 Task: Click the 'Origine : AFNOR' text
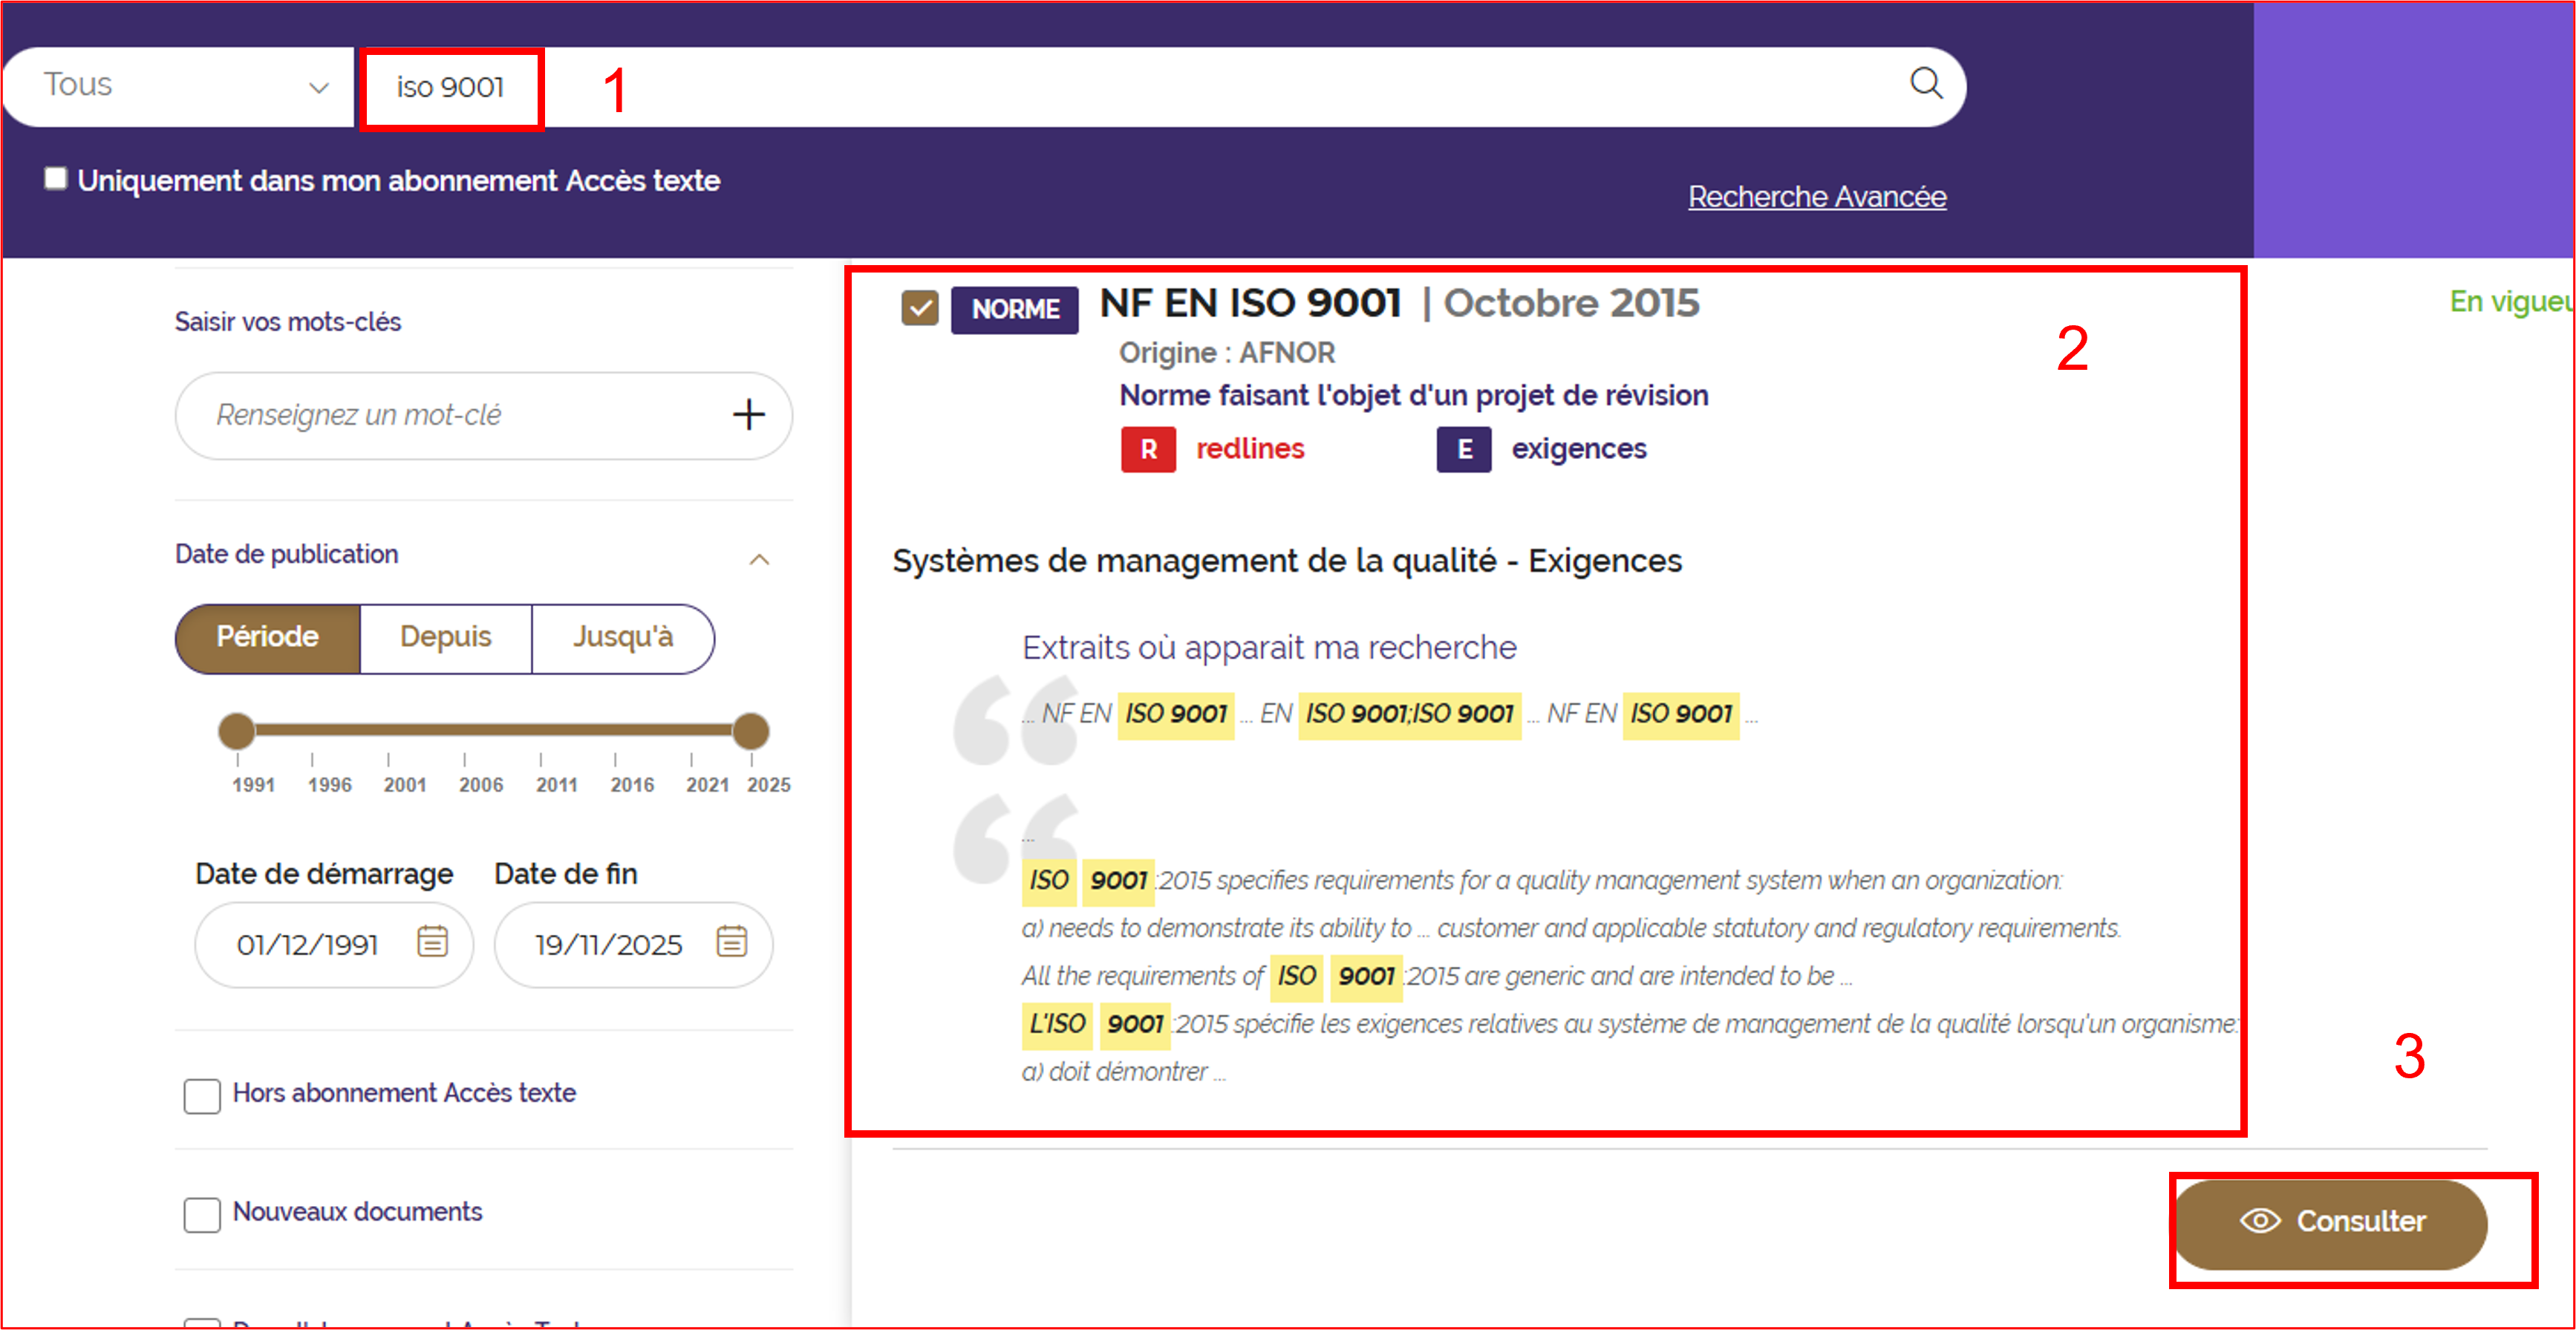click(1226, 353)
